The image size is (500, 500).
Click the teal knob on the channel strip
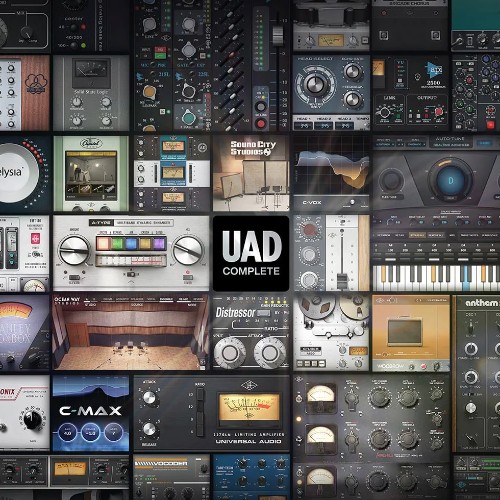(x=188, y=117)
